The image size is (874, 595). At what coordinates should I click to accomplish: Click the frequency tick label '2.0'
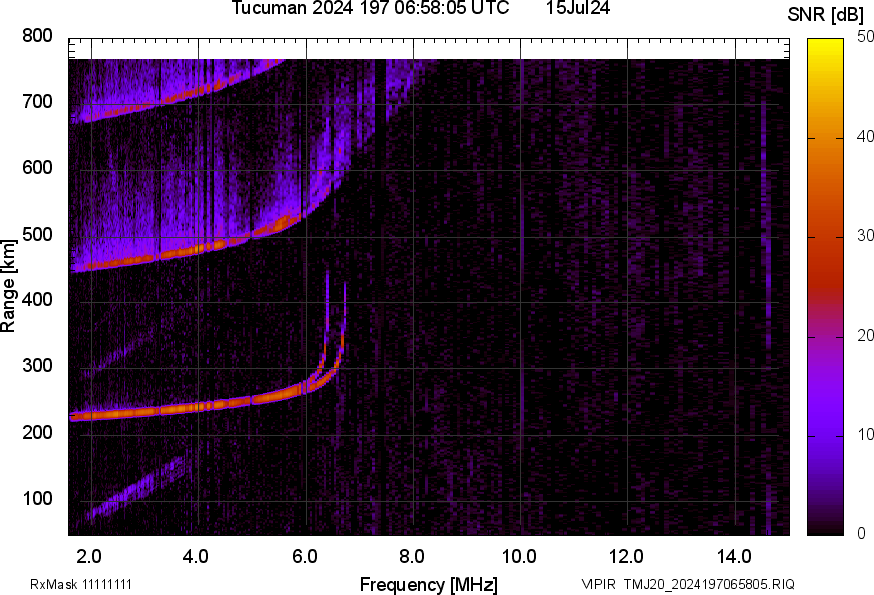pos(89,556)
